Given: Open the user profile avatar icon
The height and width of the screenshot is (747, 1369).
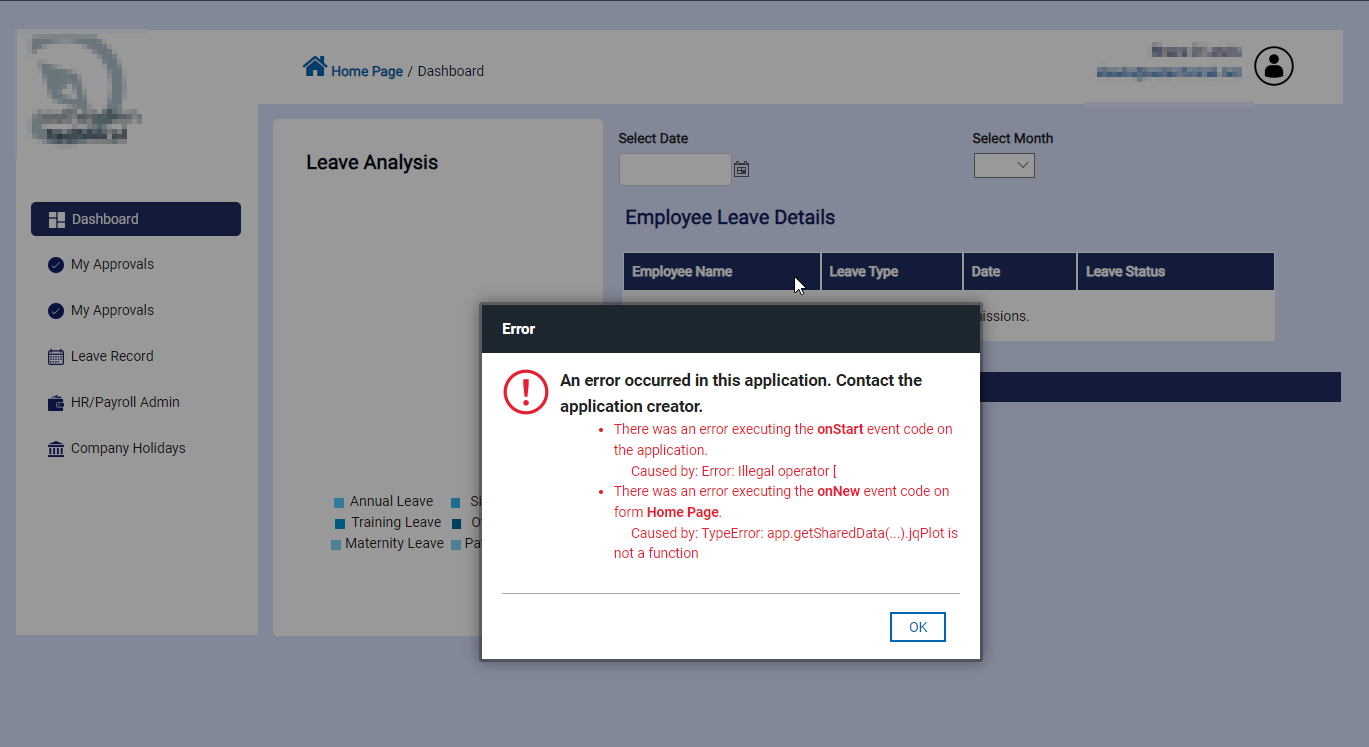Looking at the screenshot, I should [x=1273, y=67].
